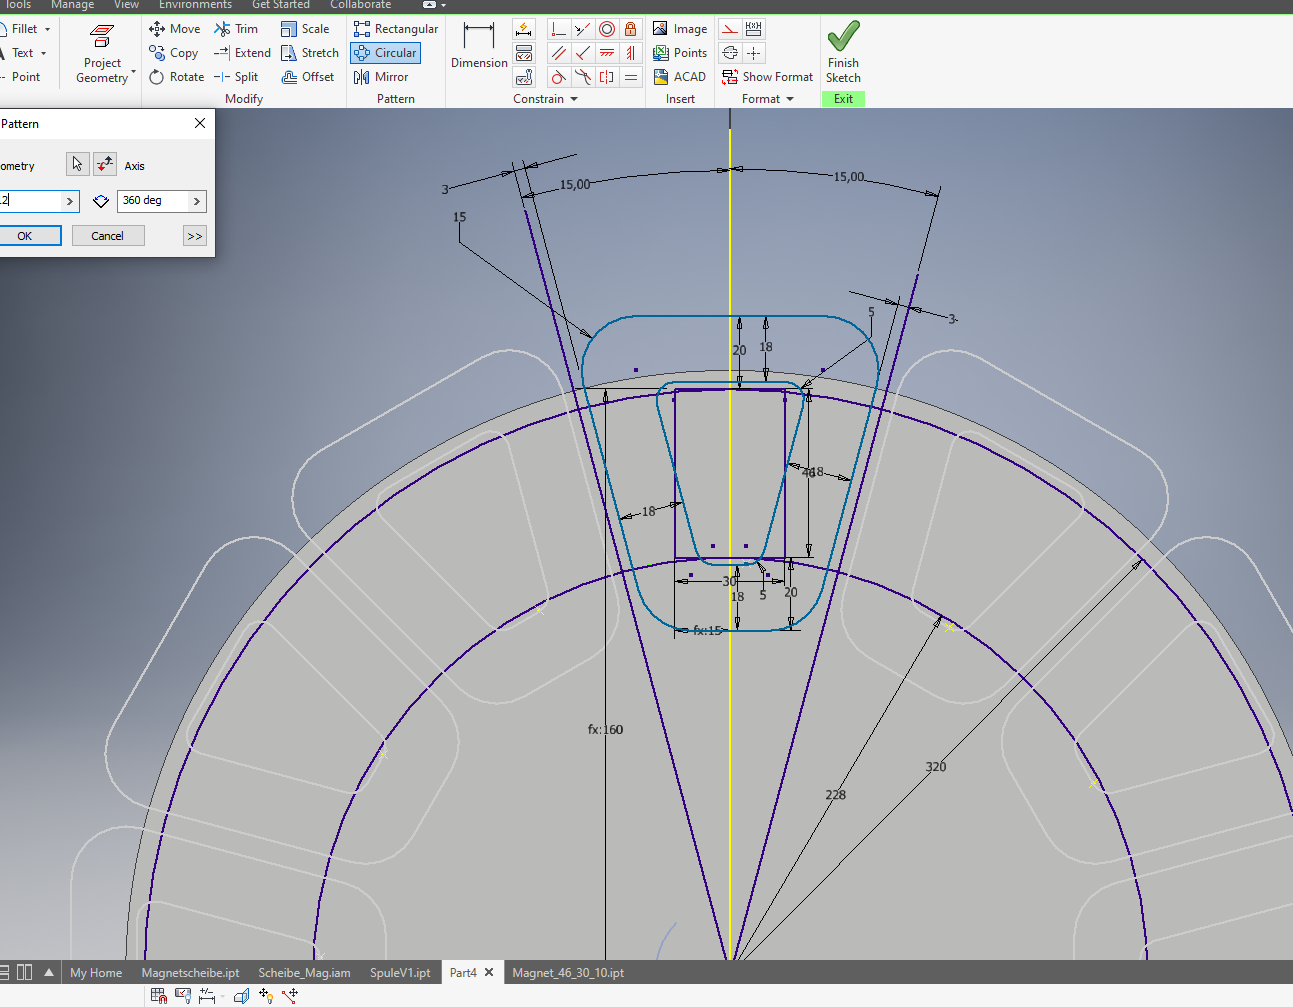Select the Dimension tool
Image resolution: width=1293 pixels, height=1007 pixels.
pos(479,46)
